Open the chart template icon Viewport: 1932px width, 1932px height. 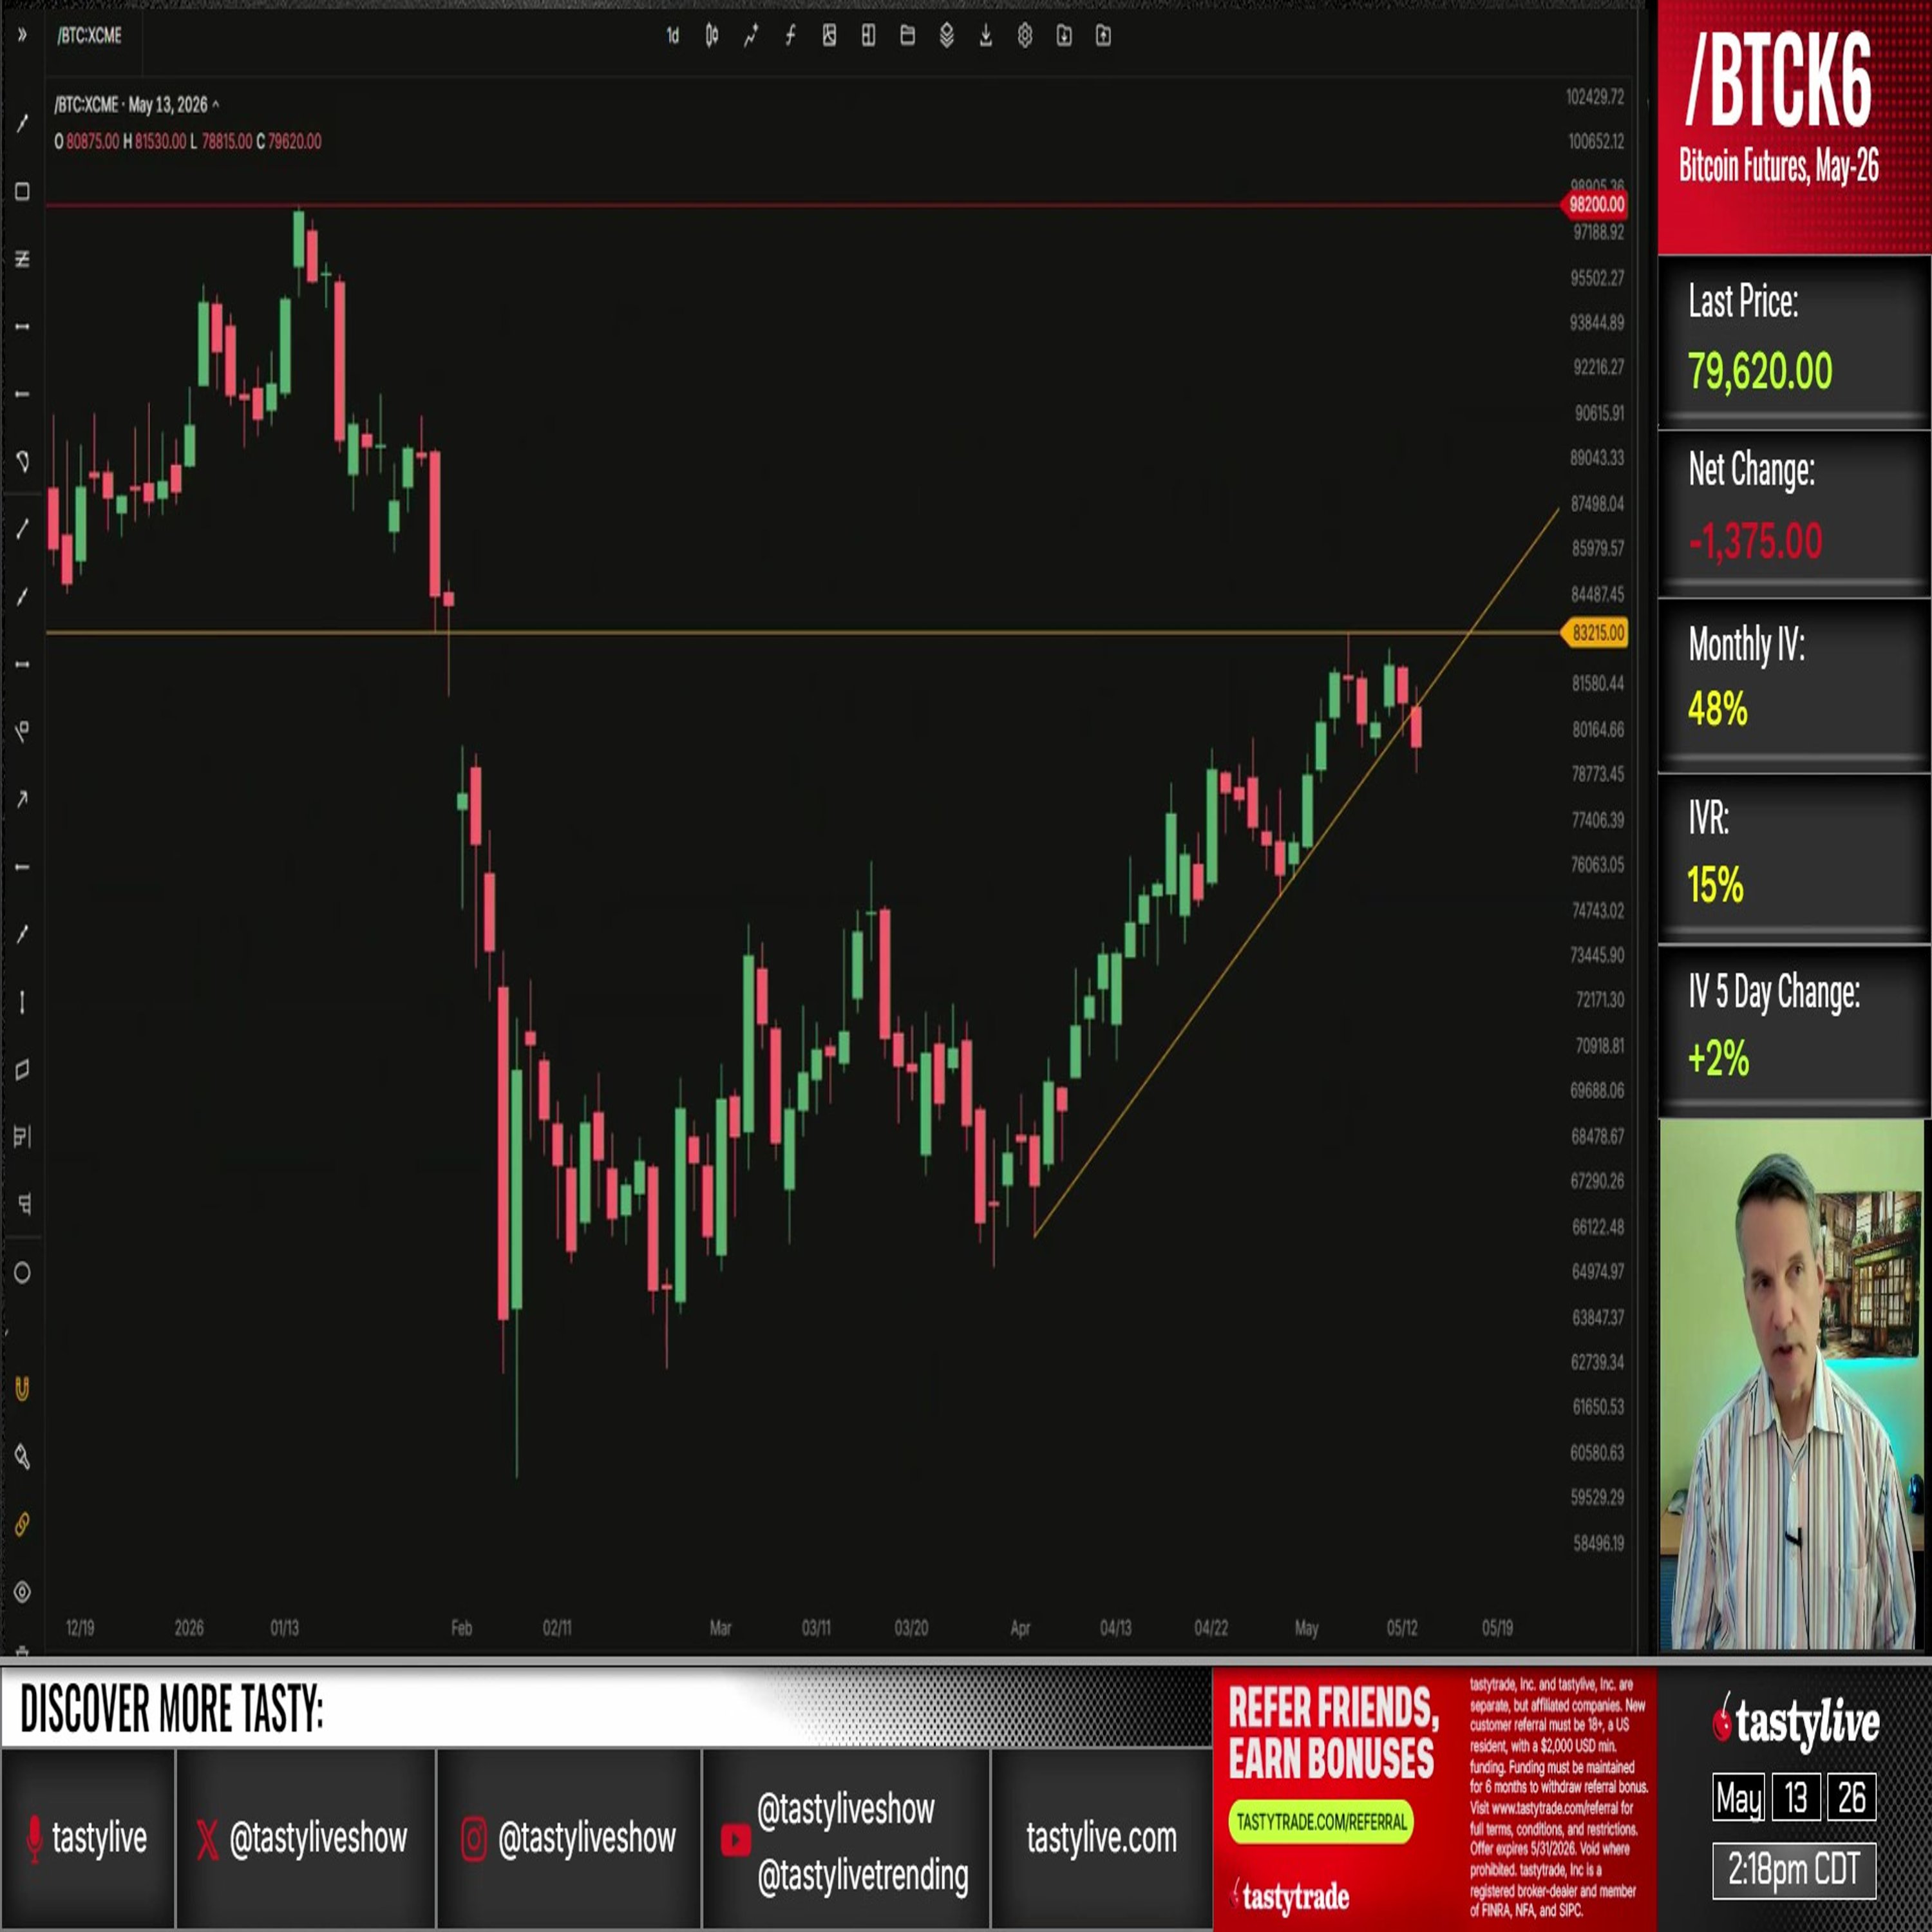click(829, 36)
